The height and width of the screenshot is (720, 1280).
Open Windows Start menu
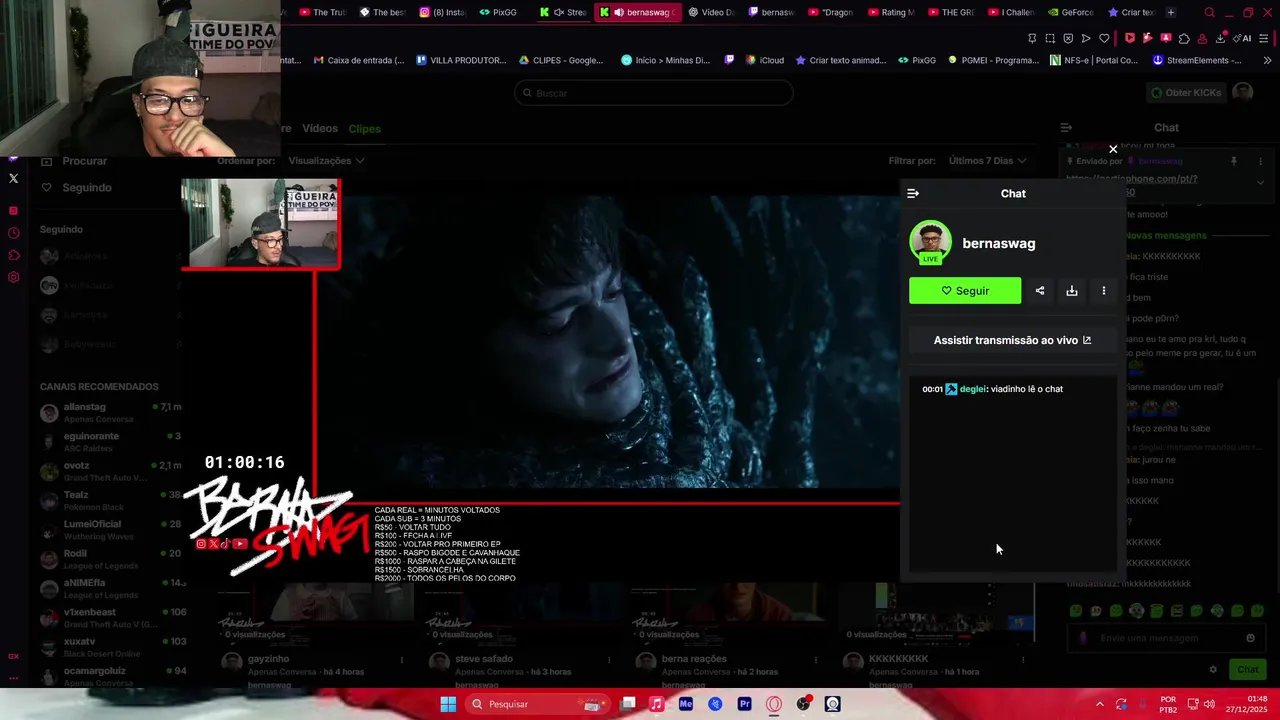[448, 704]
